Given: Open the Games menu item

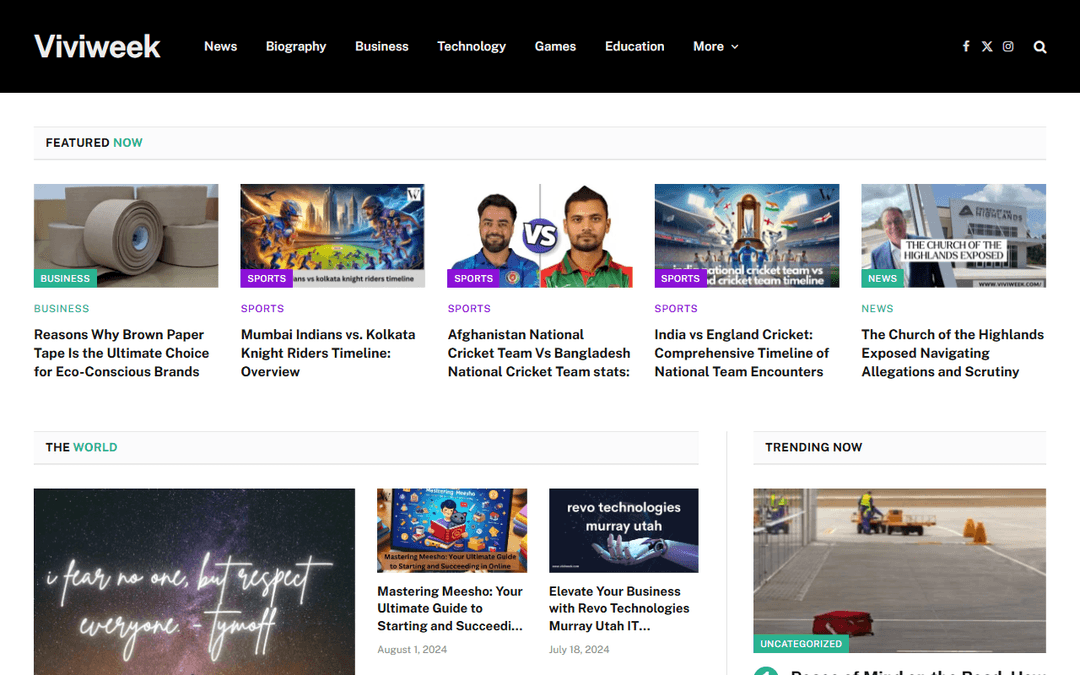Looking at the screenshot, I should [555, 46].
